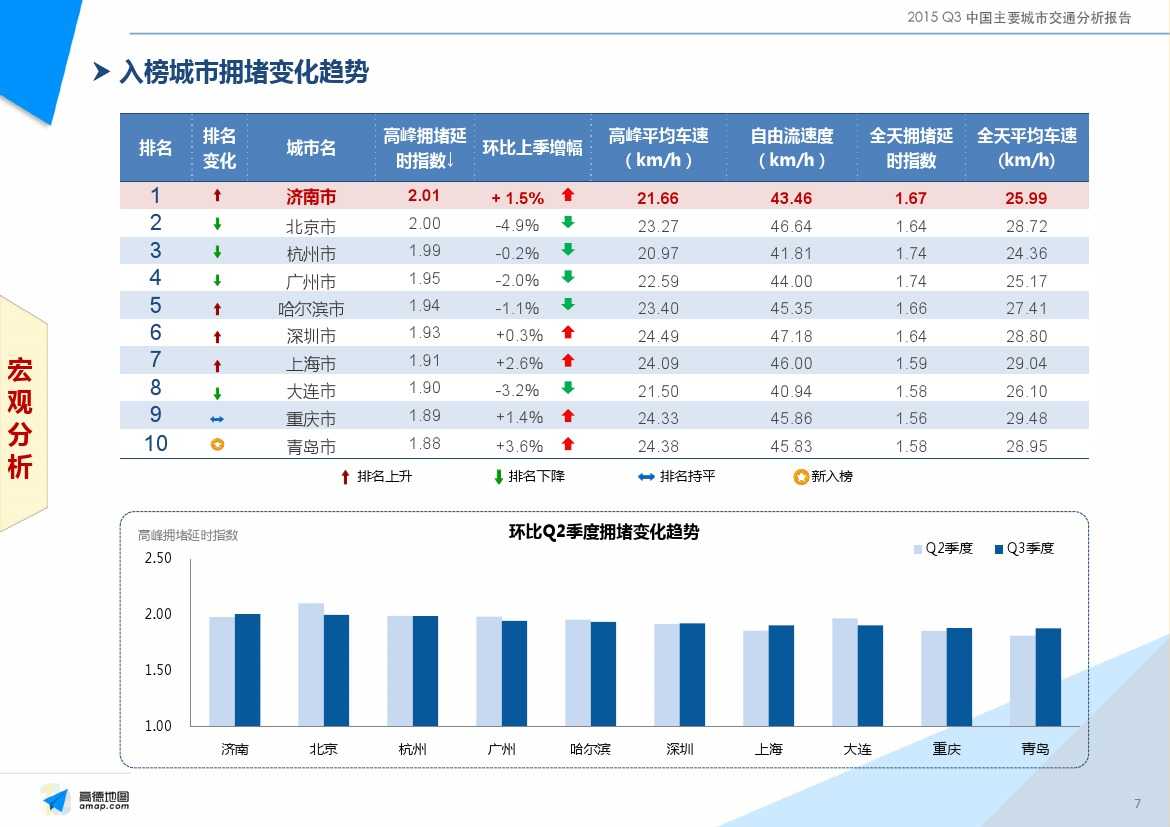Click the 青岛 Q3 dark blue bar
The width and height of the screenshot is (1170, 827).
[x=1048, y=676]
